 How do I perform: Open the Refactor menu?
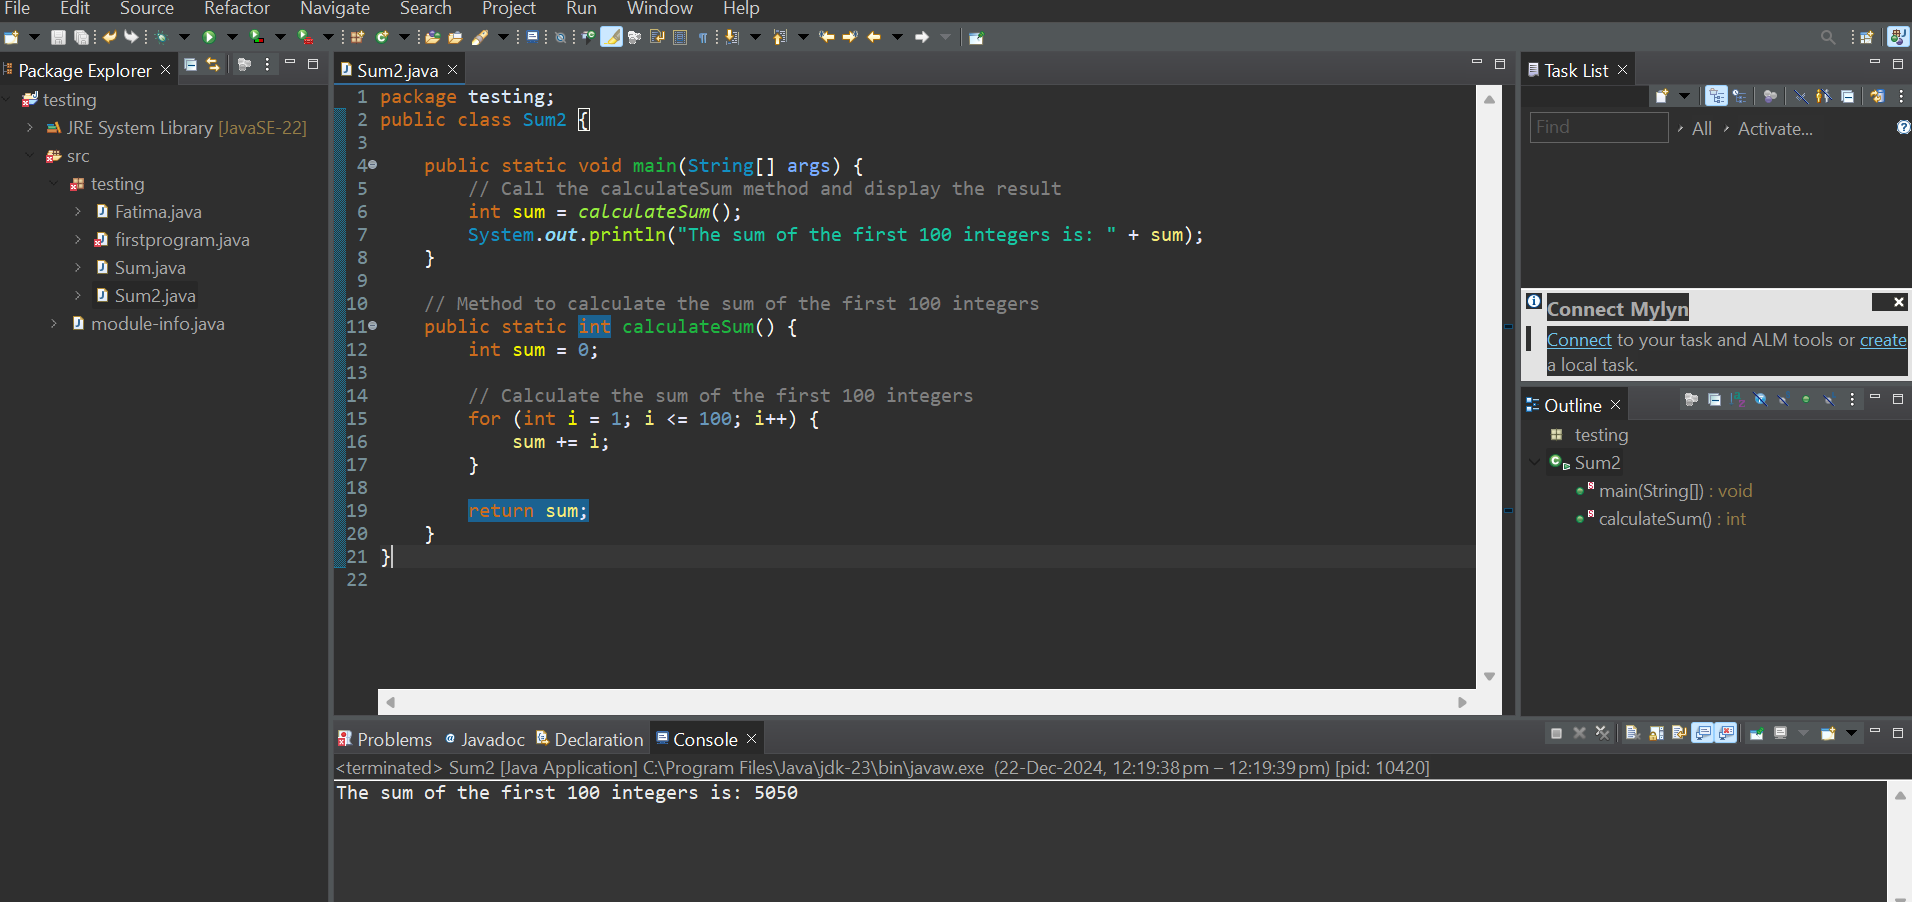[236, 9]
